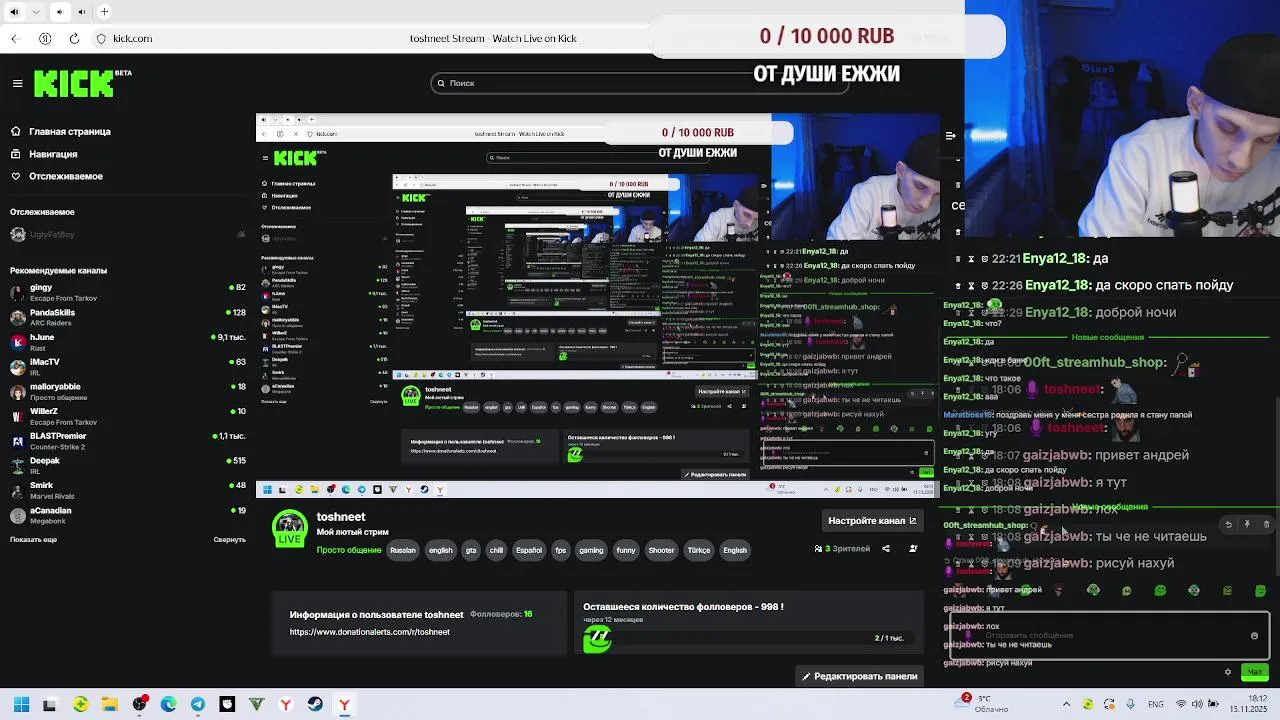Screen dimensions: 1280x720
Task: Click the green Чат send button
Action: coord(1254,672)
